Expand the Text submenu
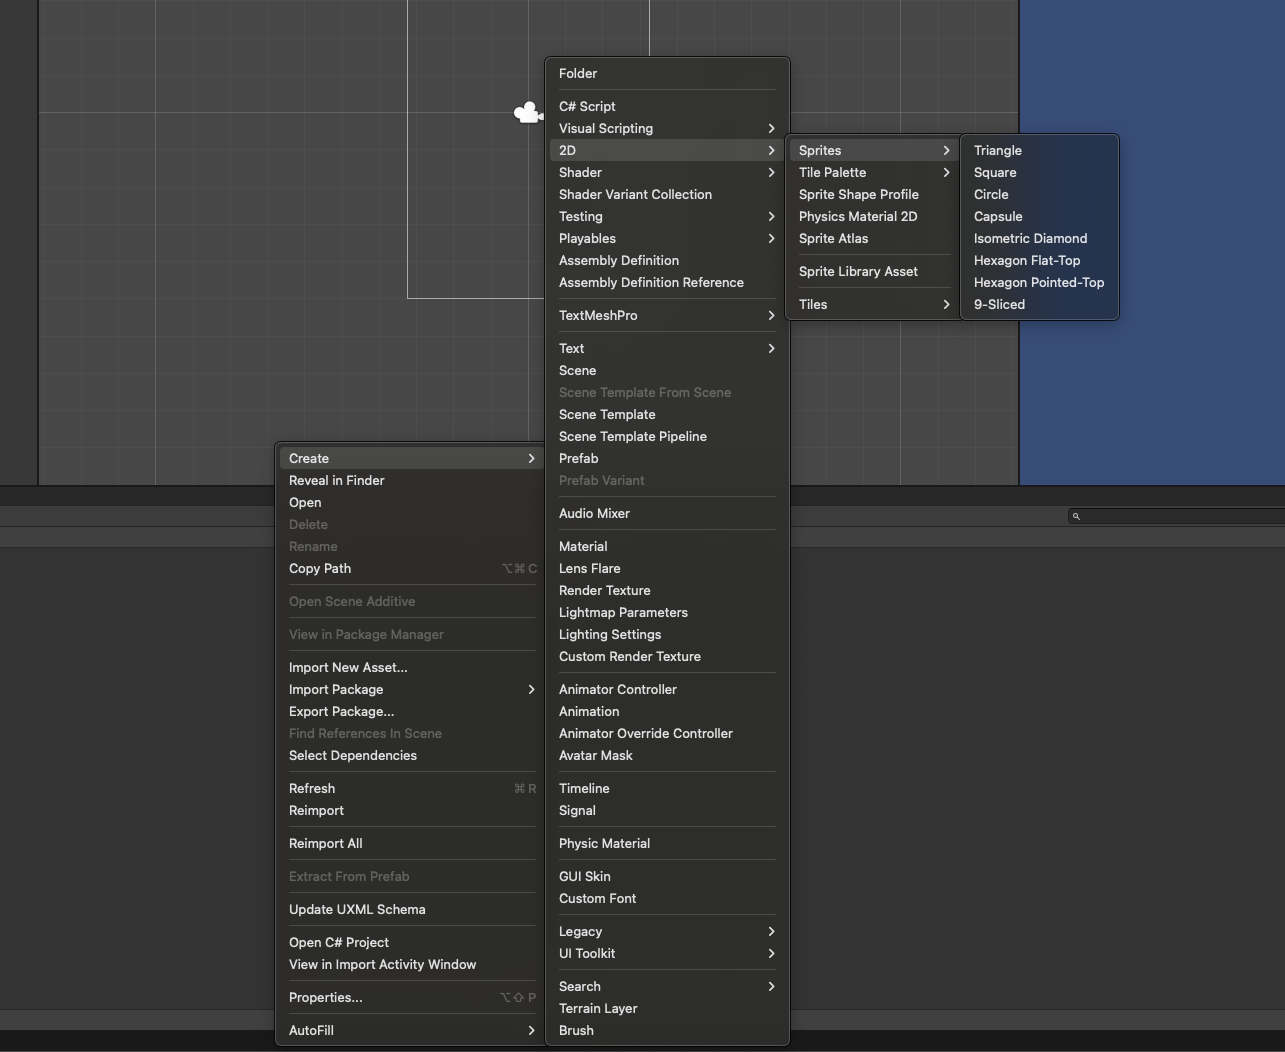The image size is (1285, 1052). coord(667,348)
